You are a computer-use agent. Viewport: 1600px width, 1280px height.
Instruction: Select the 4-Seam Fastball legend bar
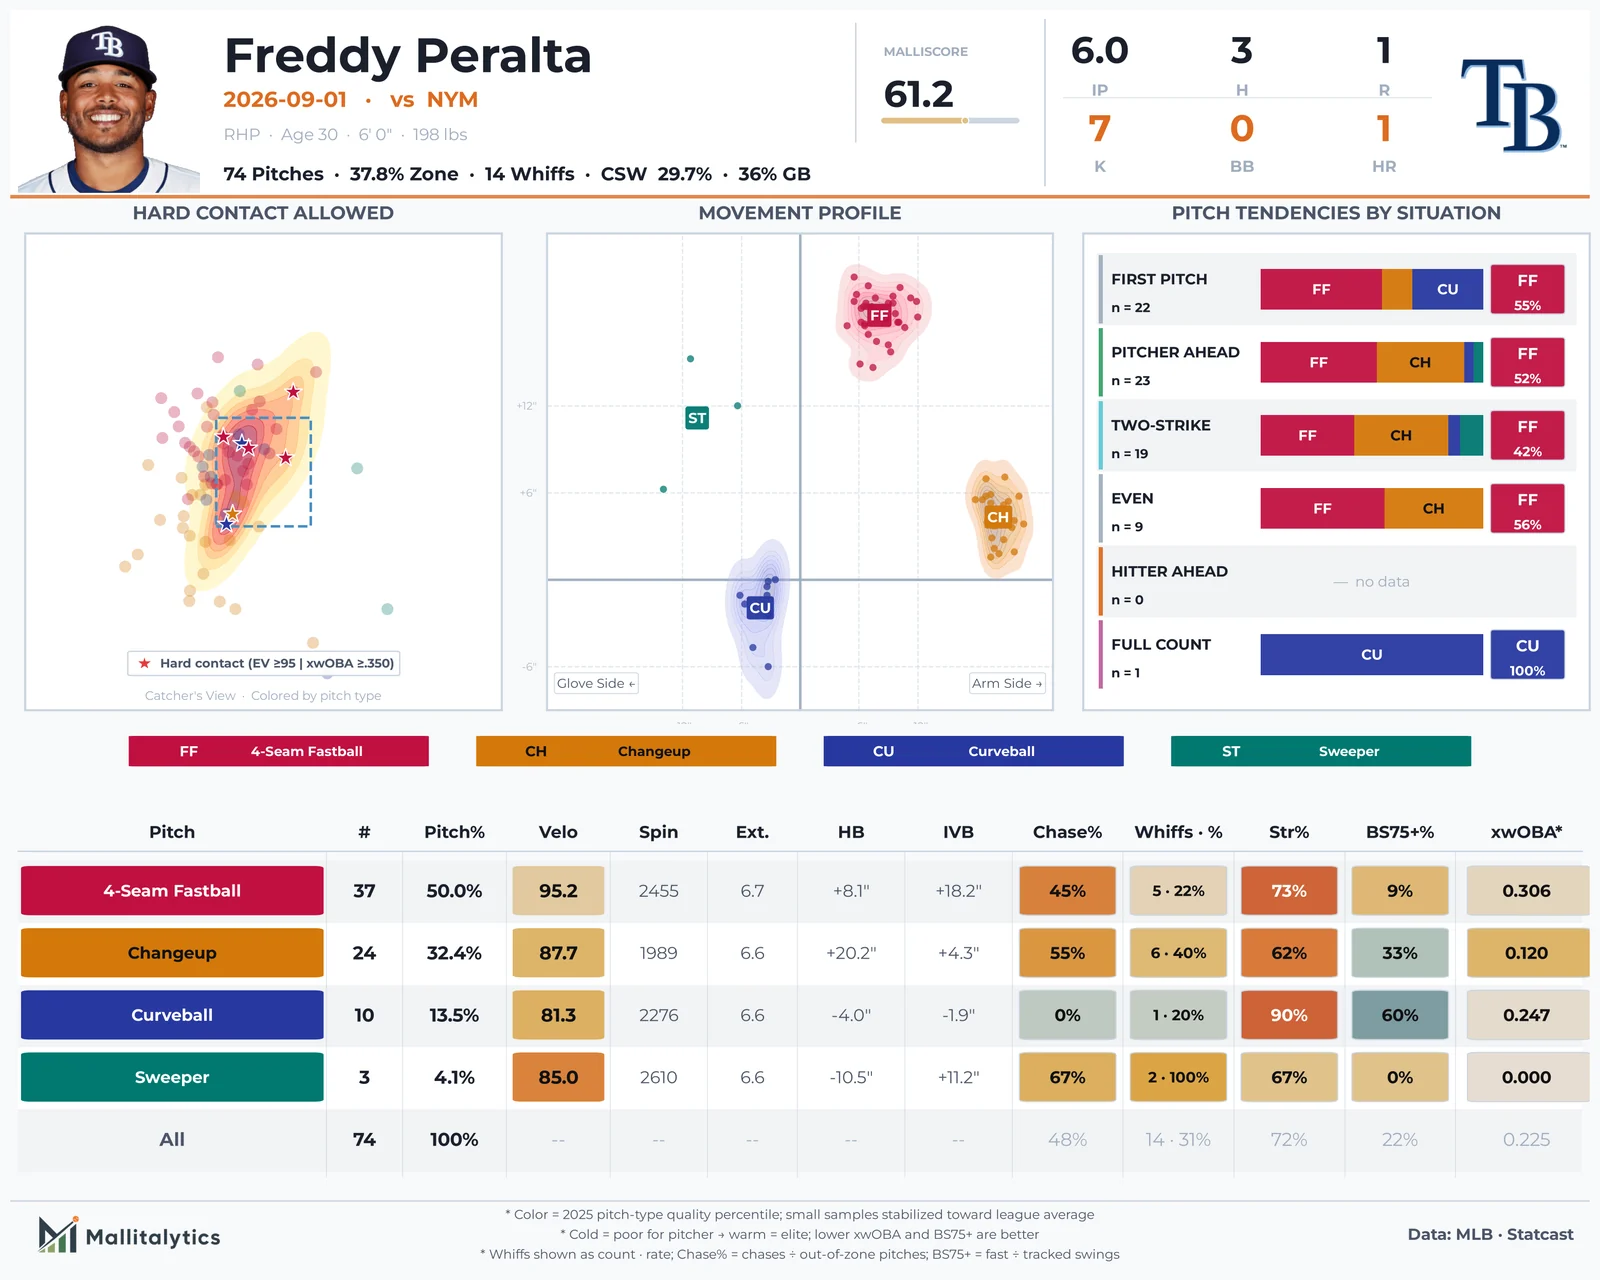(278, 751)
